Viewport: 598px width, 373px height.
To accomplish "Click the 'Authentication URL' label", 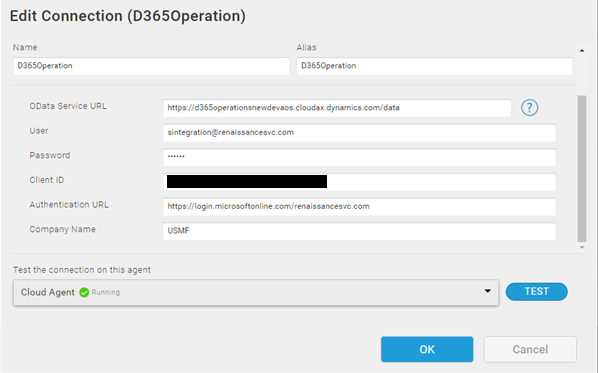I will click(69, 205).
